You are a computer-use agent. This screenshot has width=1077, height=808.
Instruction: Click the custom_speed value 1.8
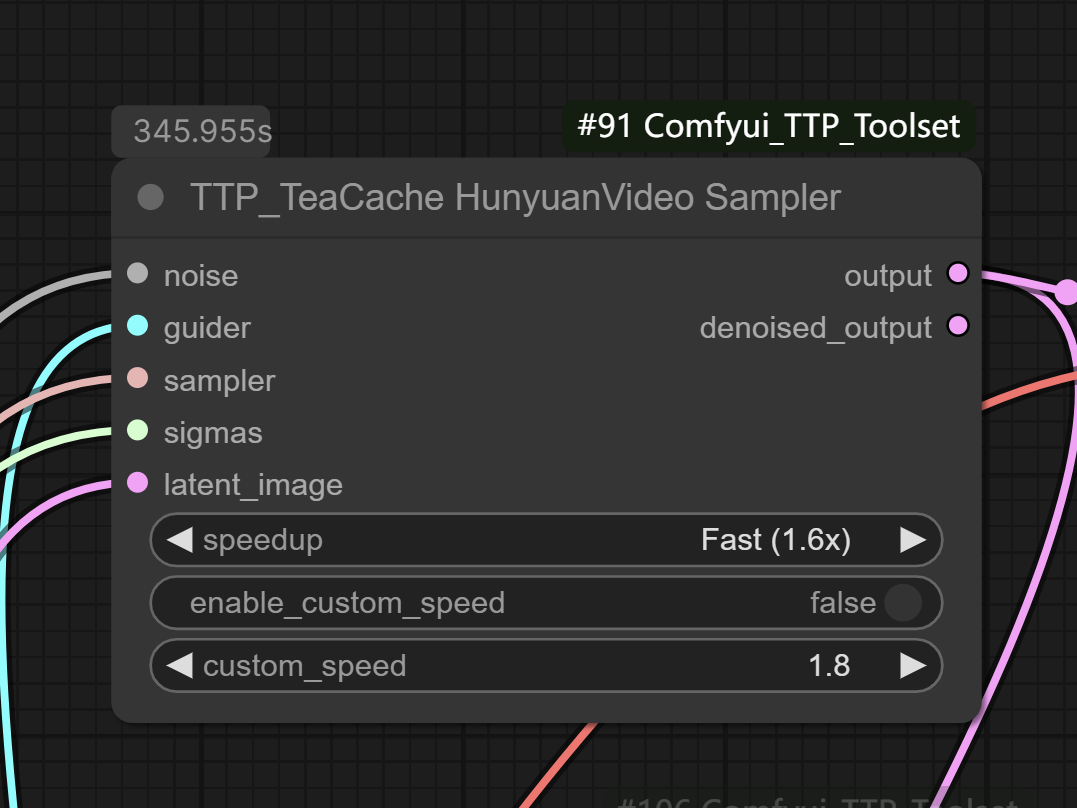tap(829, 666)
